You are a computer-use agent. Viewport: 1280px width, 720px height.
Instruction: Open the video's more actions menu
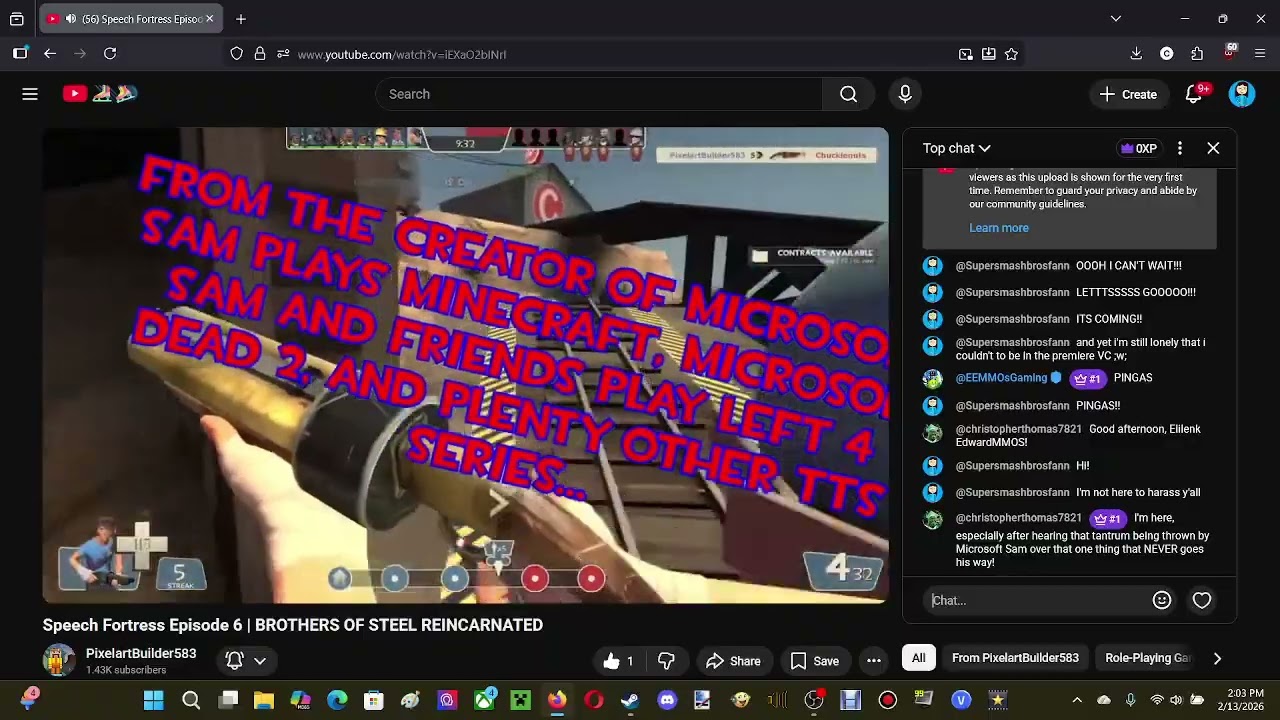[x=874, y=661]
